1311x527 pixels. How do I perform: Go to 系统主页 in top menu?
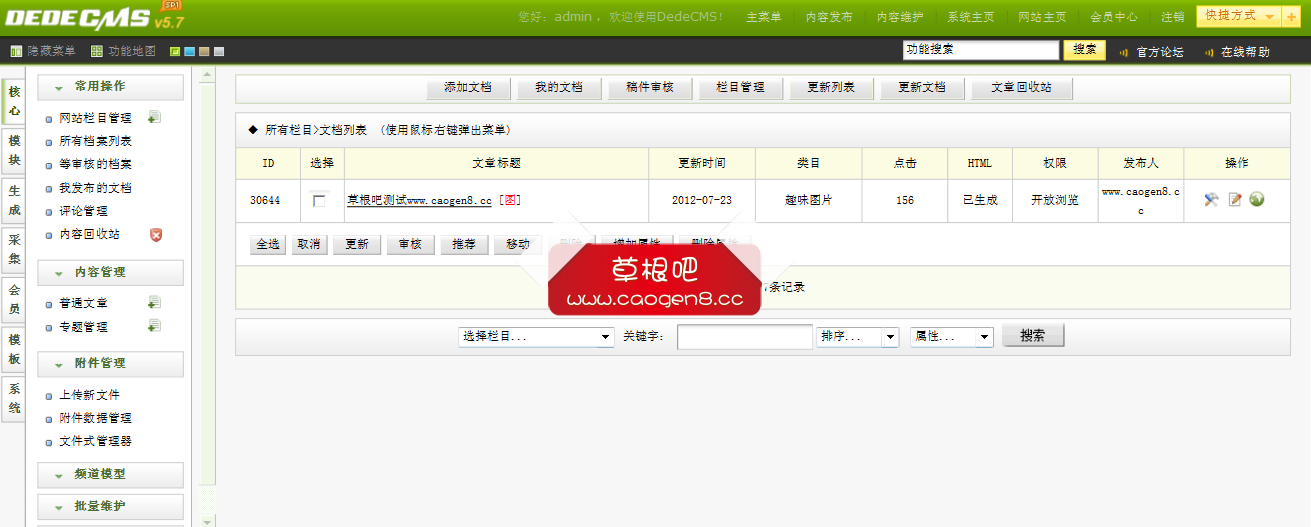click(971, 17)
